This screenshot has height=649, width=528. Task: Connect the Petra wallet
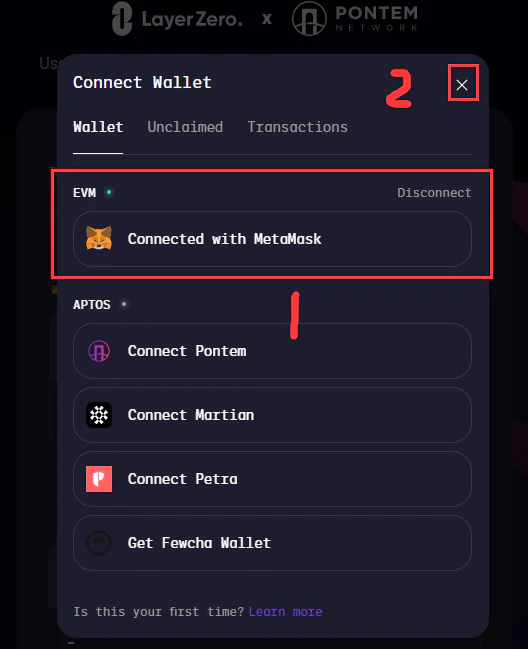272,479
